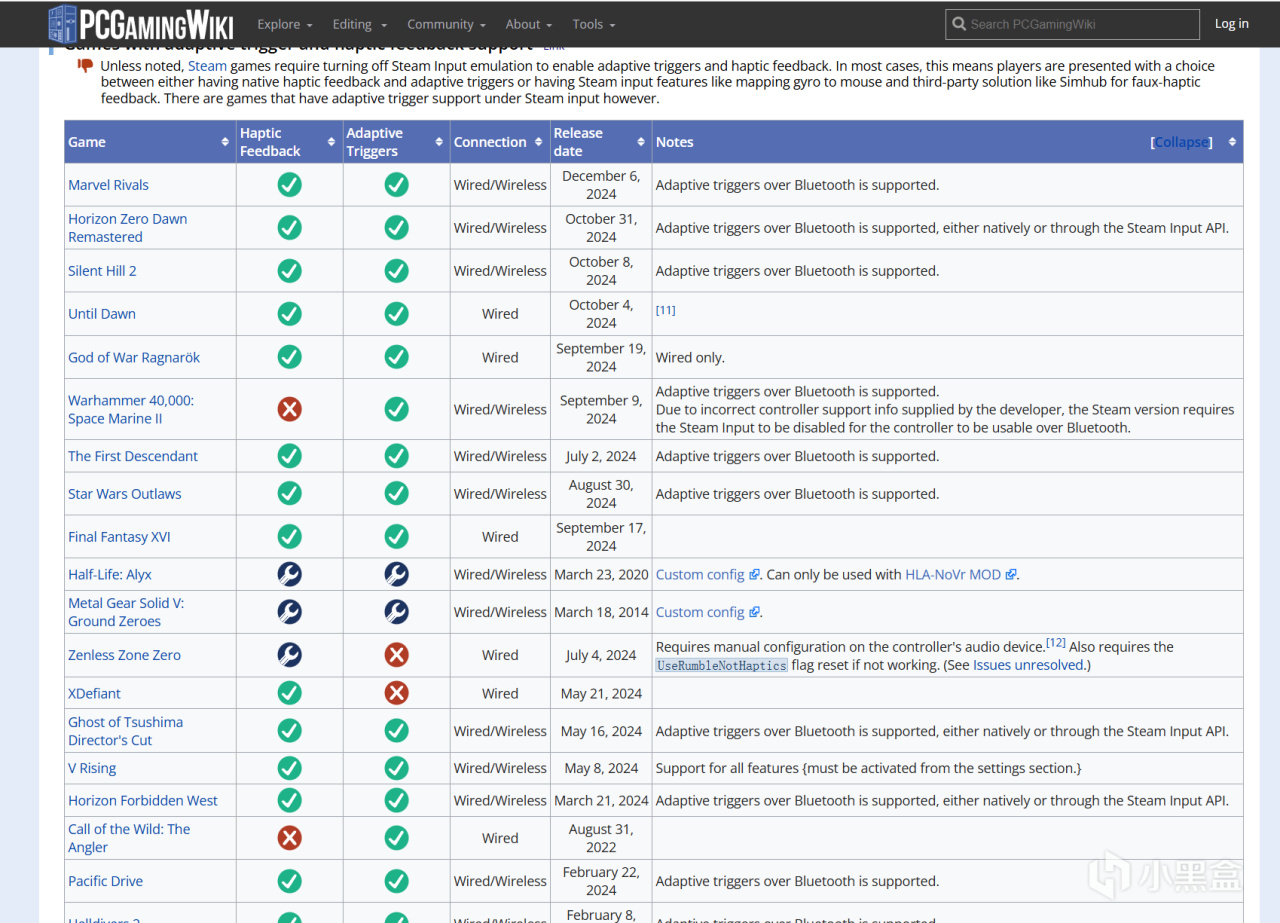Click Call of the Wild haptic red X icon

pos(290,838)
